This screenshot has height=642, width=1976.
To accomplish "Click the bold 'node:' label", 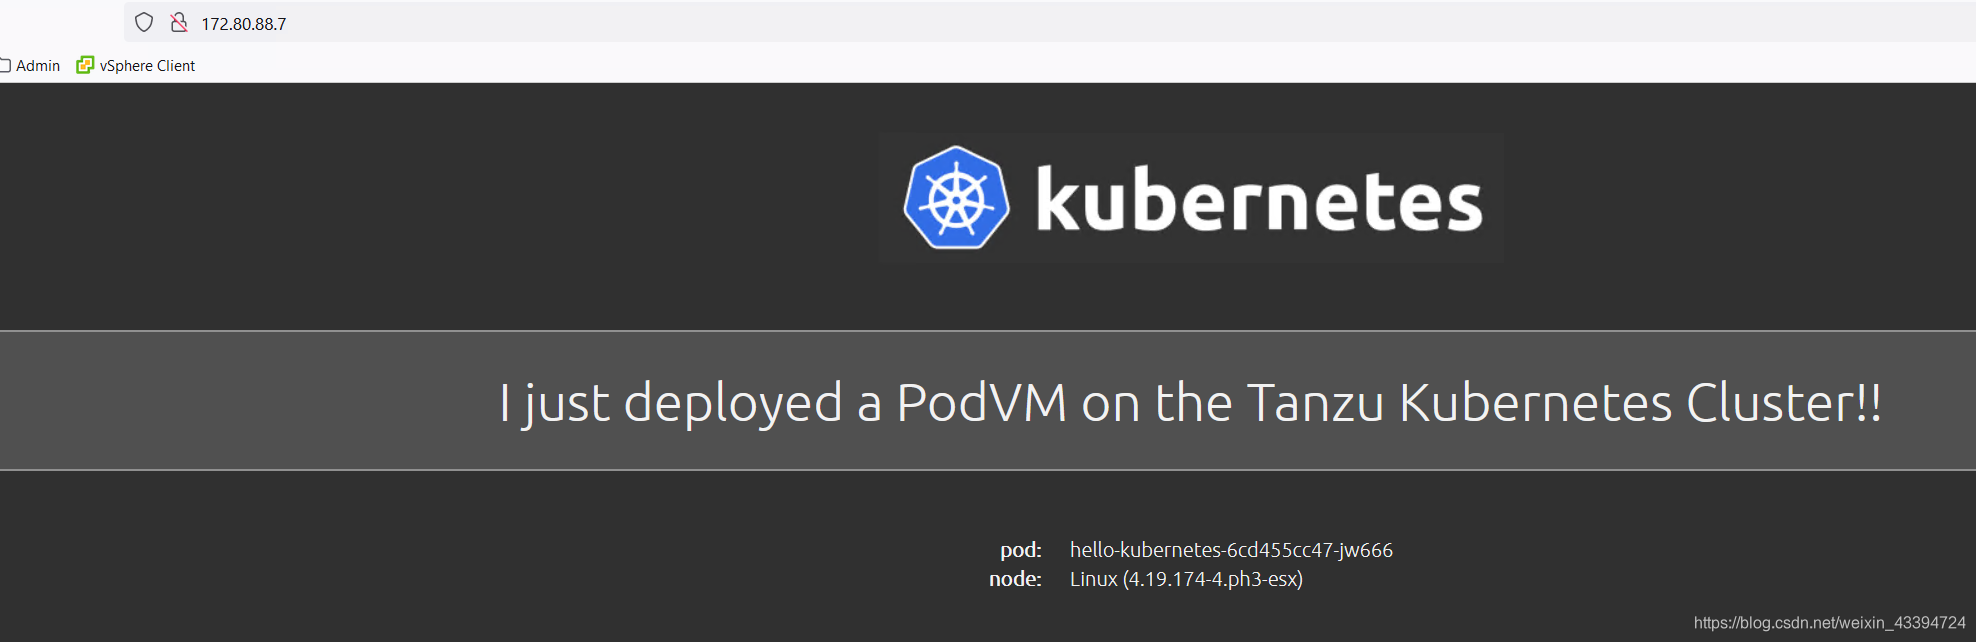I will 1015,579.
